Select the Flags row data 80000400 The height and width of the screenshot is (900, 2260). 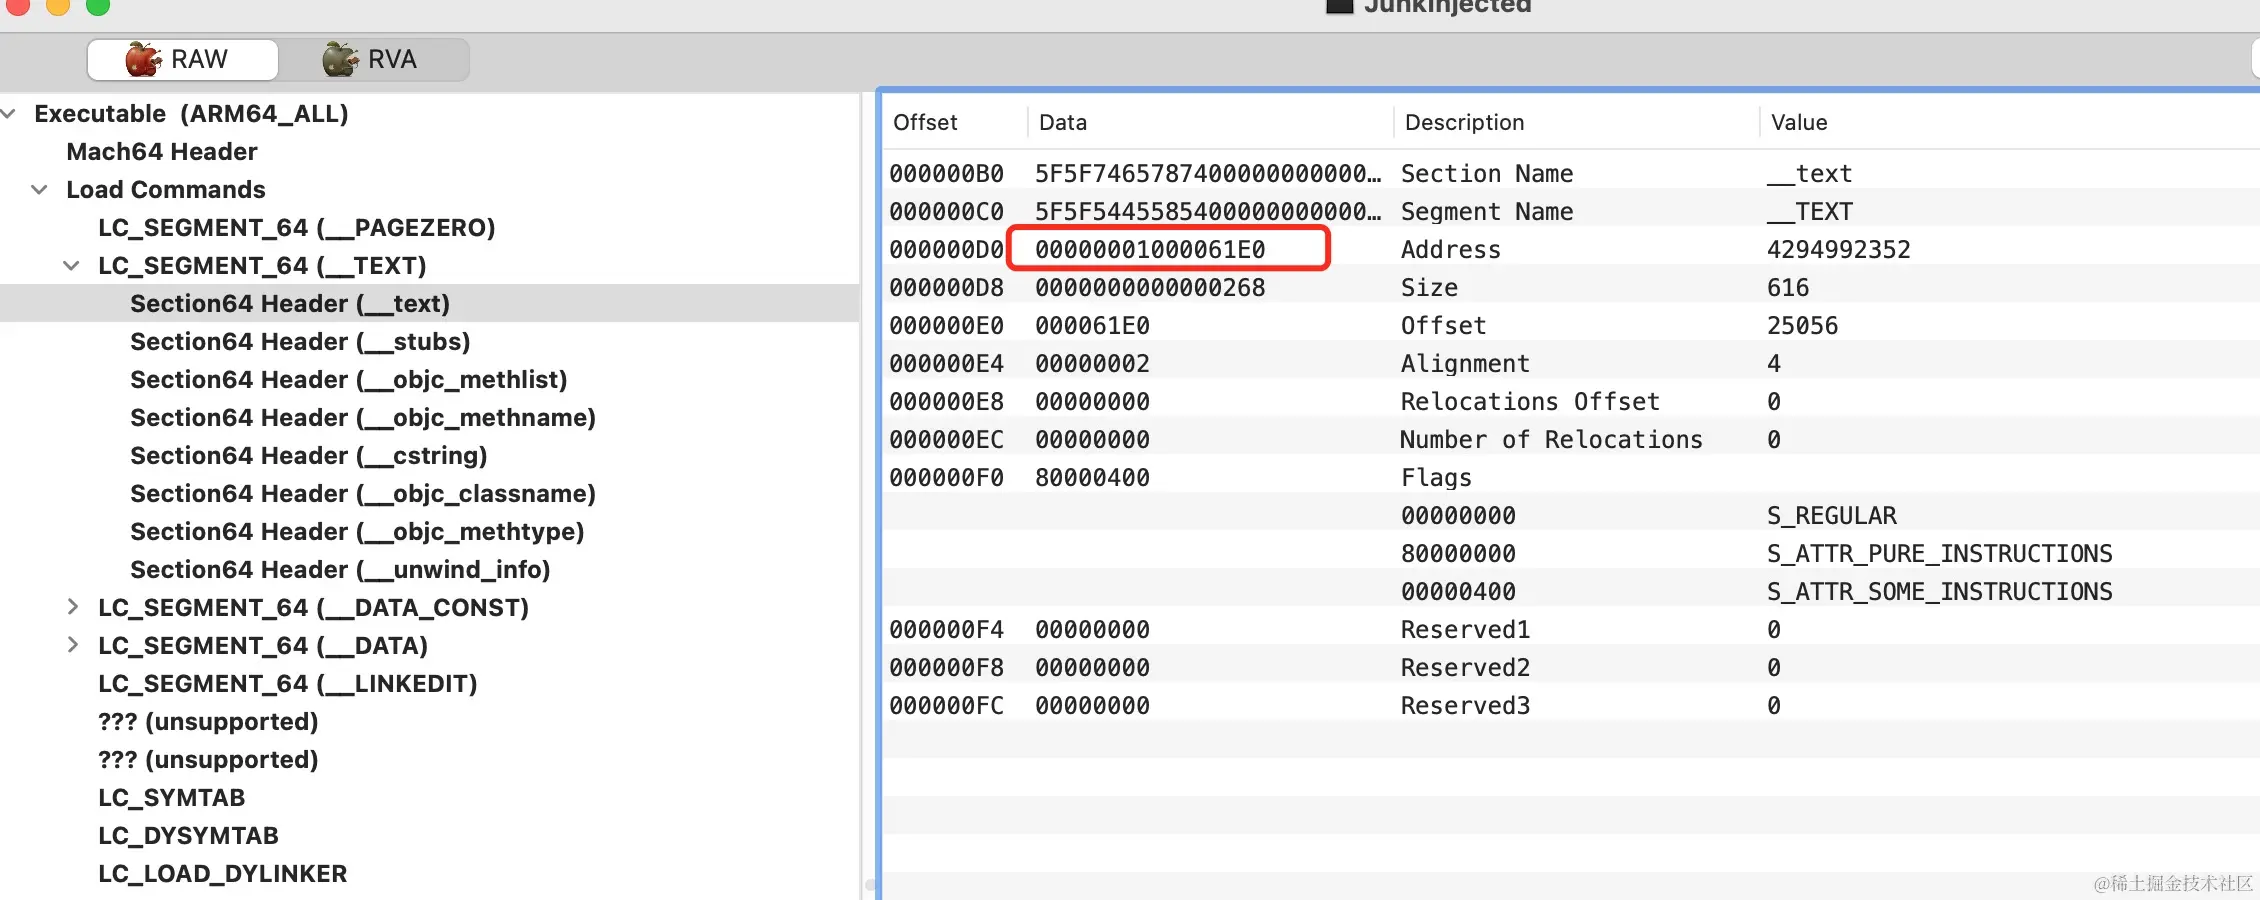[x=1092, y=478]
